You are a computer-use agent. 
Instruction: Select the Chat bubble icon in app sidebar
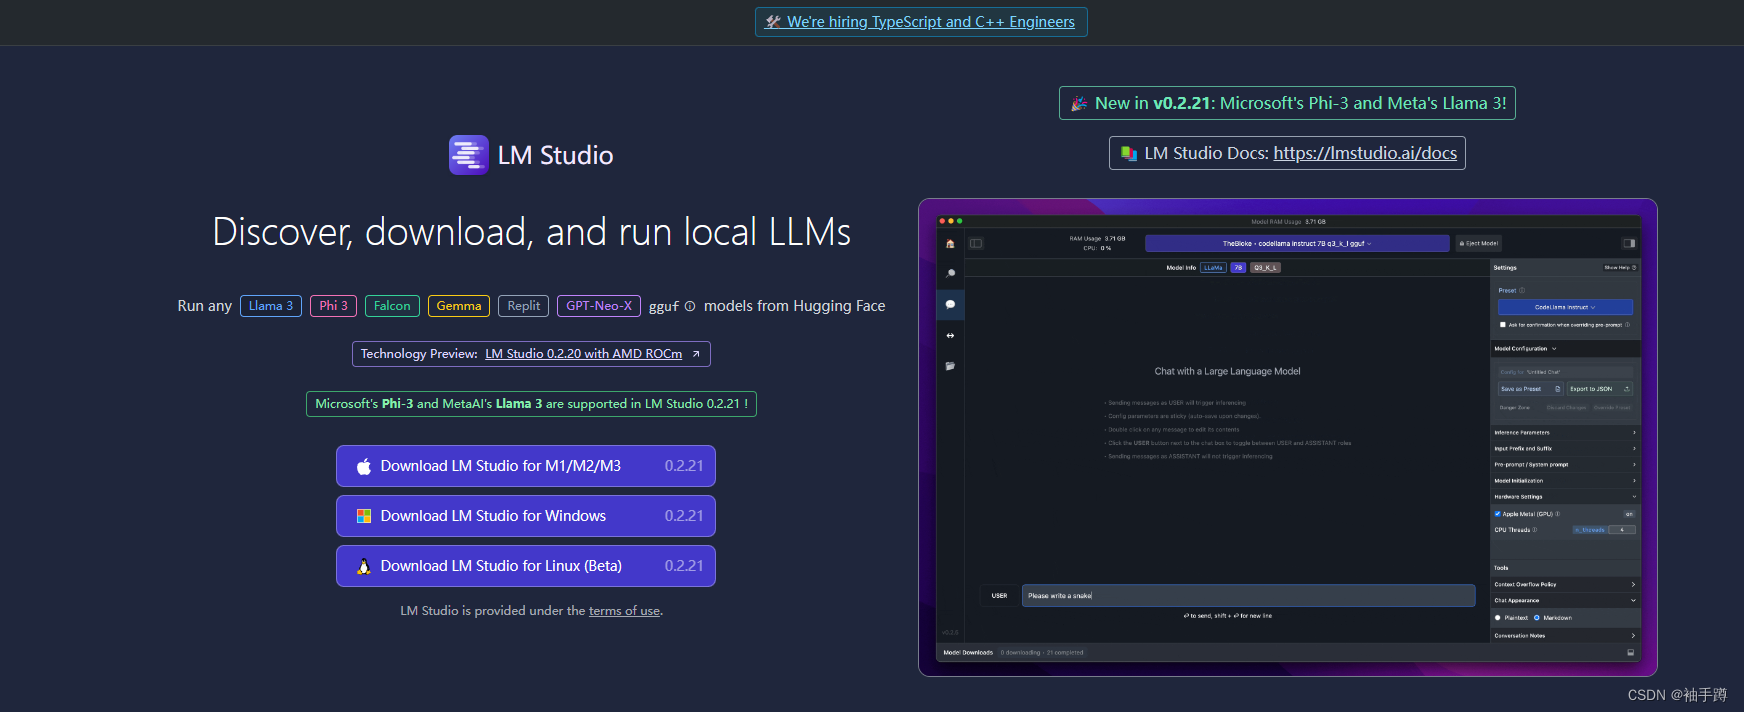click(950, 304)
